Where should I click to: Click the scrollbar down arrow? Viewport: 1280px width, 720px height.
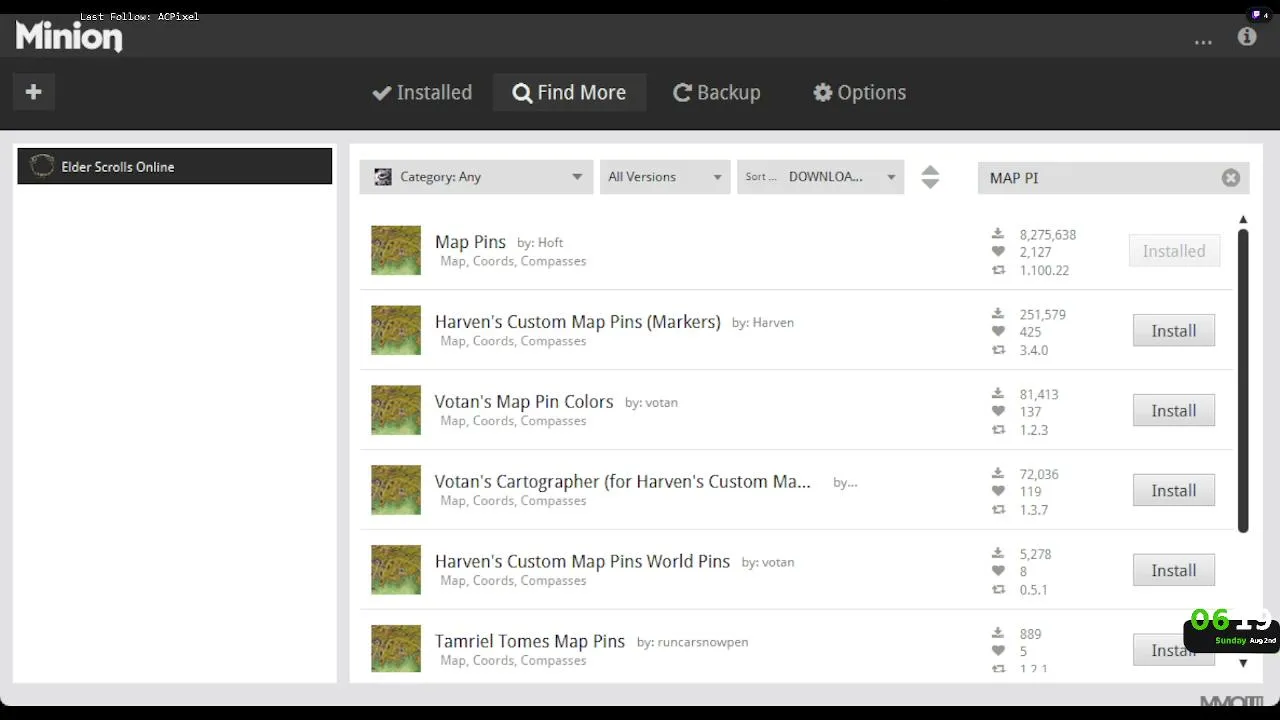click(x=1243, y=662)
